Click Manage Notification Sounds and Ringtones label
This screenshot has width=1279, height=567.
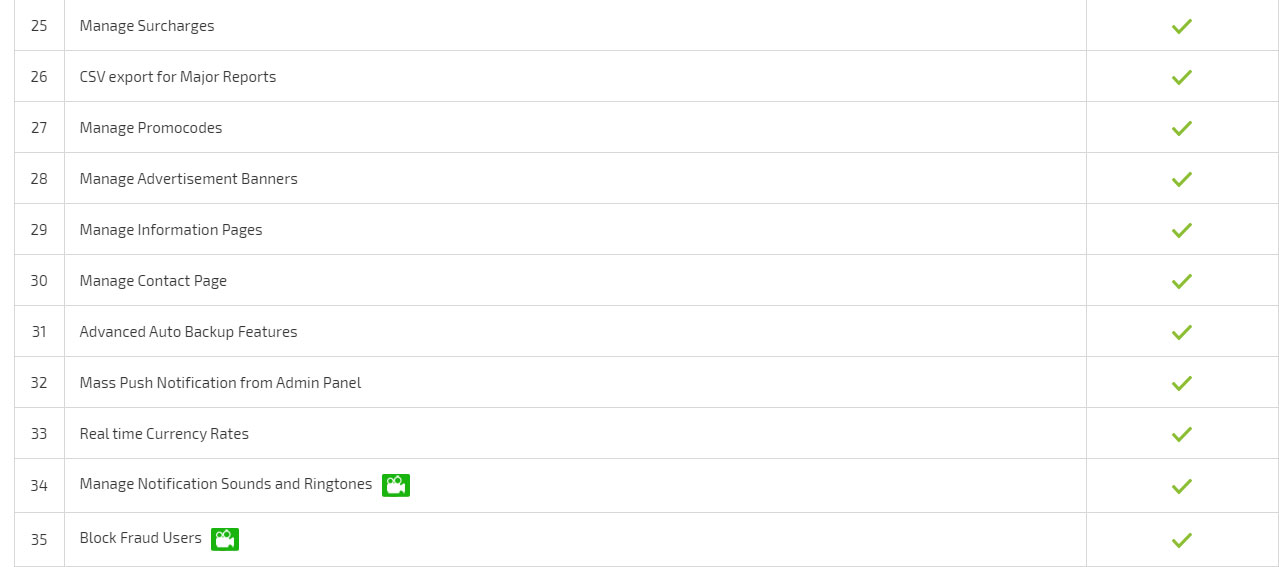click(226, 484)
